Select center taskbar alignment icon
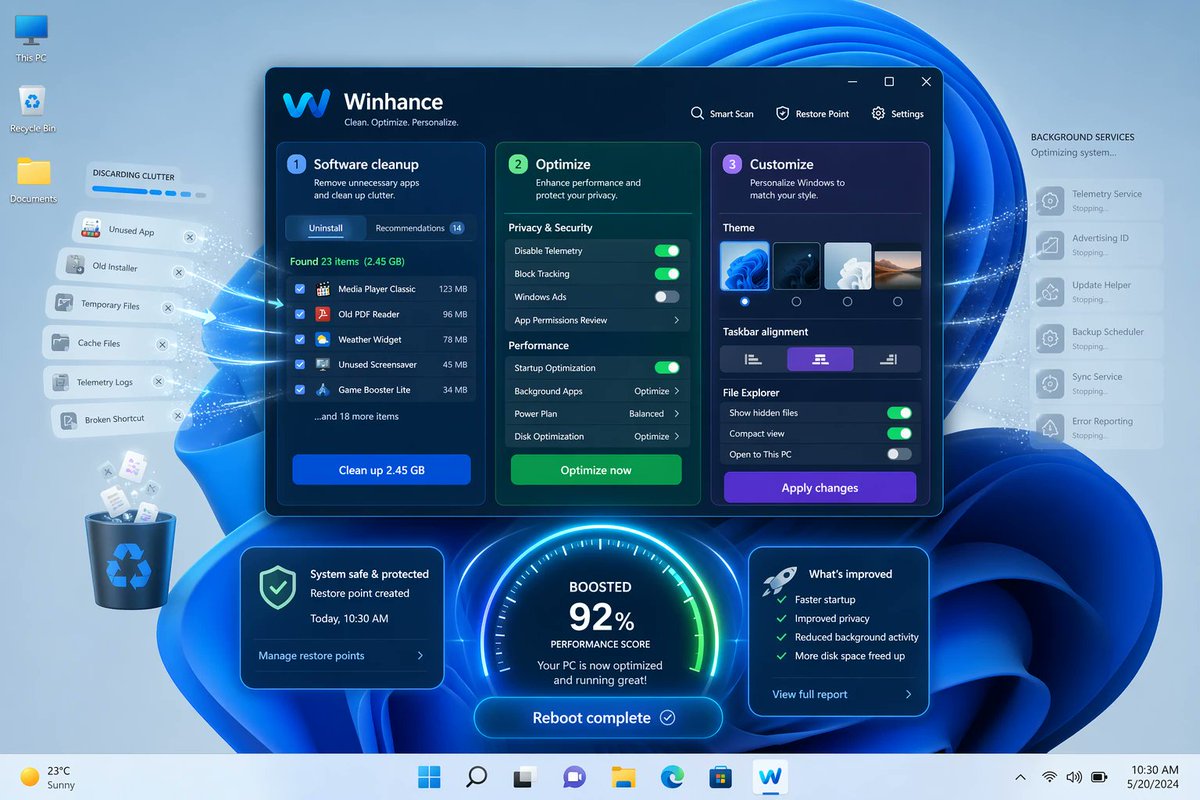The width and height of the screenshot is (1200, 800). [820, 359]
